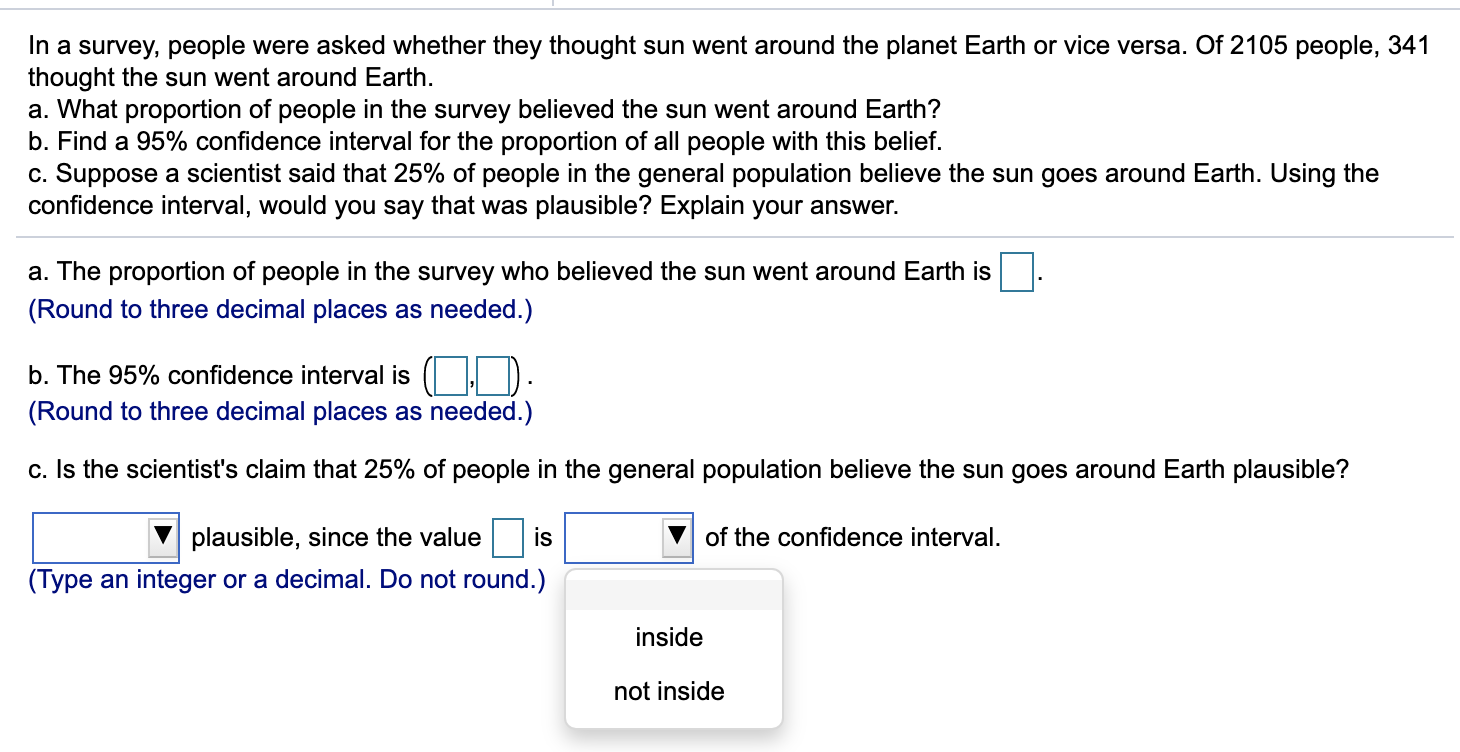Select "inside" from the open dropdown list
The width and height of the screenshot is (1460, 752).
tap(668, 637)
